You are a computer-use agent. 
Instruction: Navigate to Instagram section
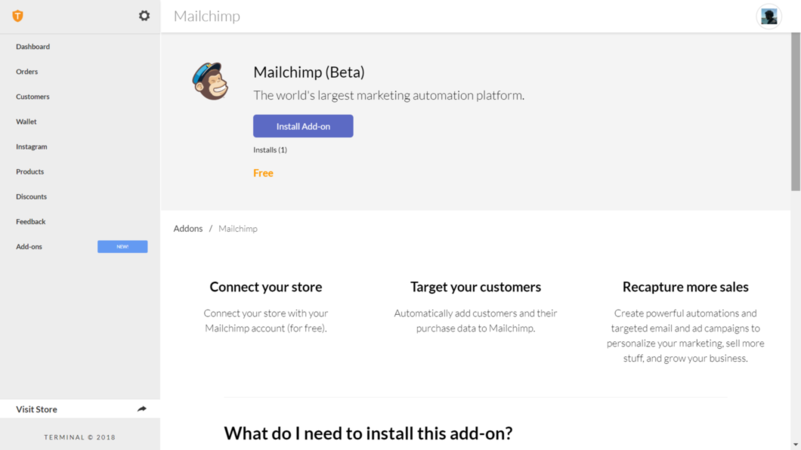tap(31, 147)
